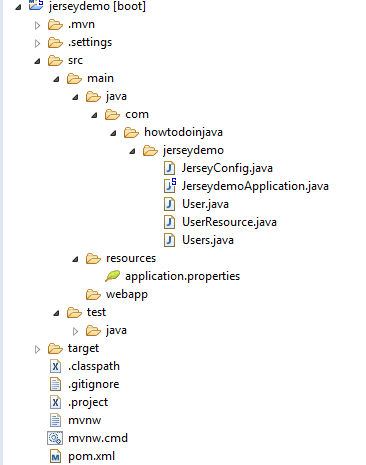Click the .classpath XML file icon

55,366
